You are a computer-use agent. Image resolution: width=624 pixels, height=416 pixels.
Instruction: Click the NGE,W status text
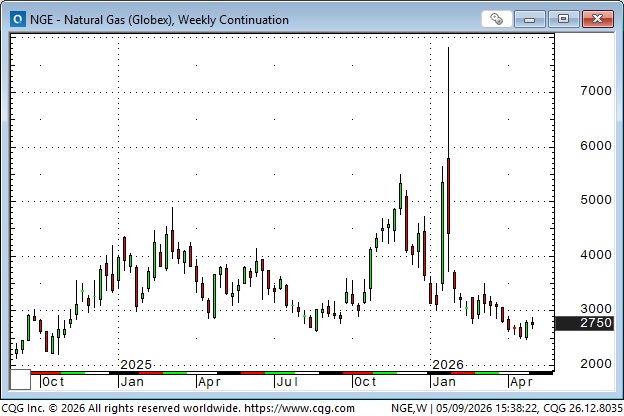click(x=409, y=408)
